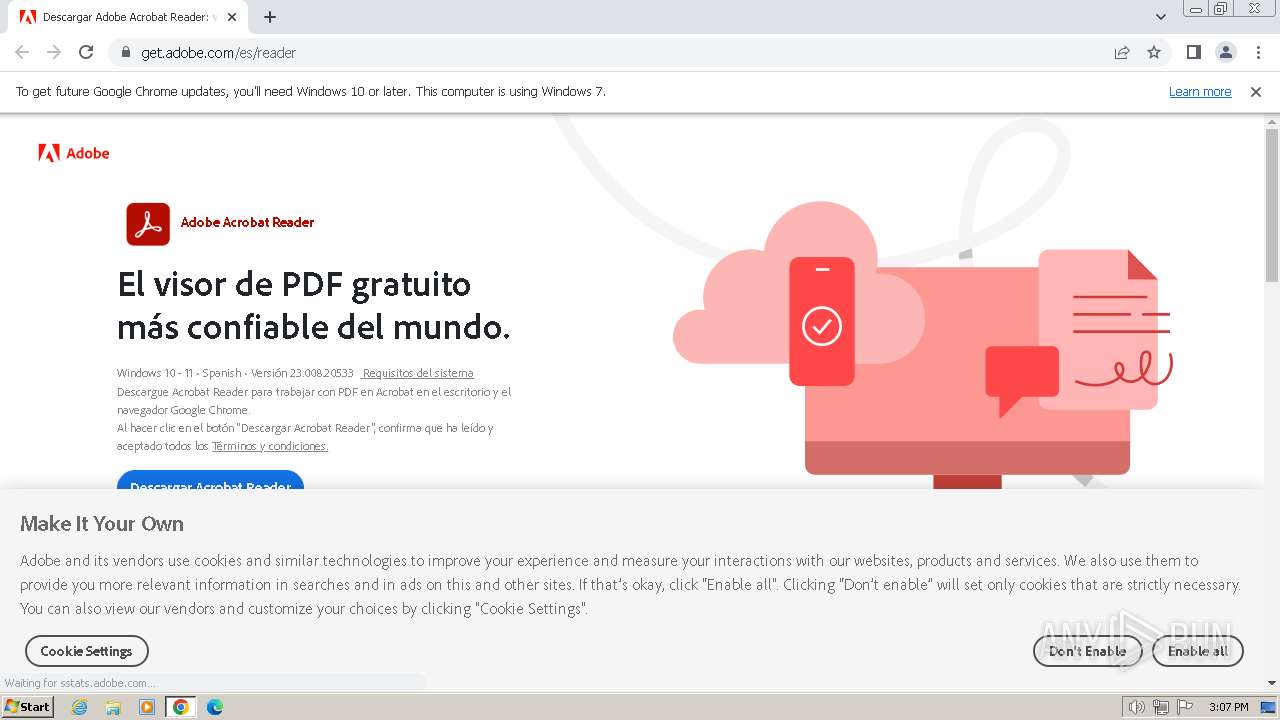Open Microsoft Edge from the taskbar
This screenshot has width=1280, height=720.
pos(215,707)
